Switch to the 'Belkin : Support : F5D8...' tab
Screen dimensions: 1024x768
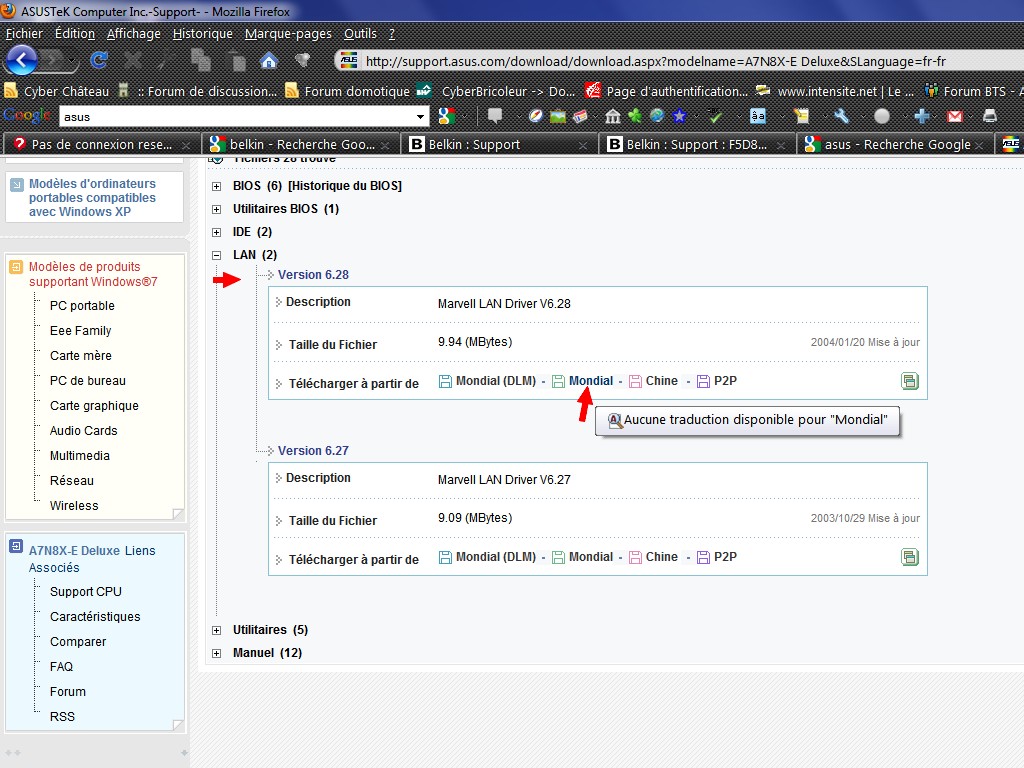(x=697, y=144)
